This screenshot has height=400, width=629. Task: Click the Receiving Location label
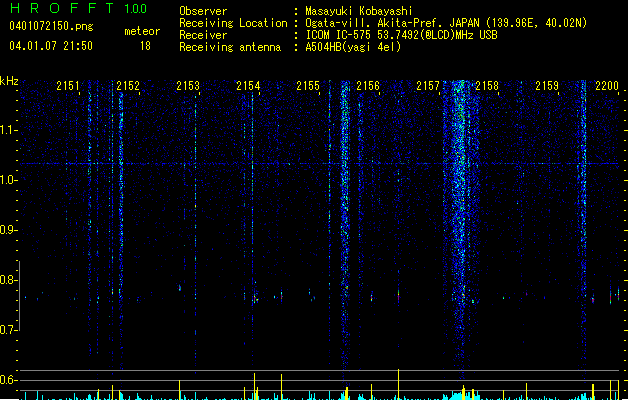point(233,23)
